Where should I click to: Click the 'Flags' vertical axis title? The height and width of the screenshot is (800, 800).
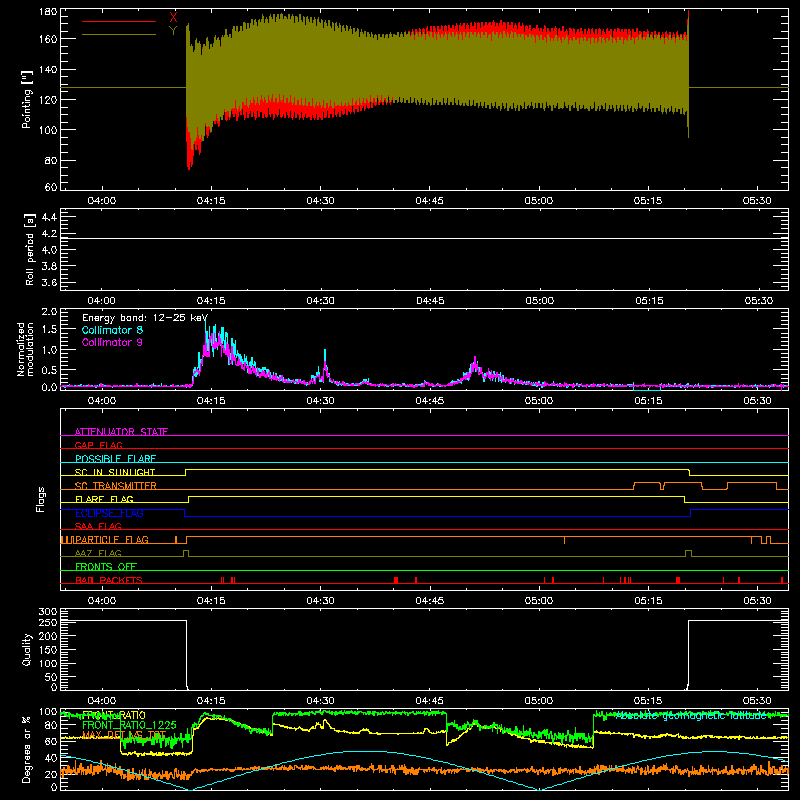click(x=41, y=499)
